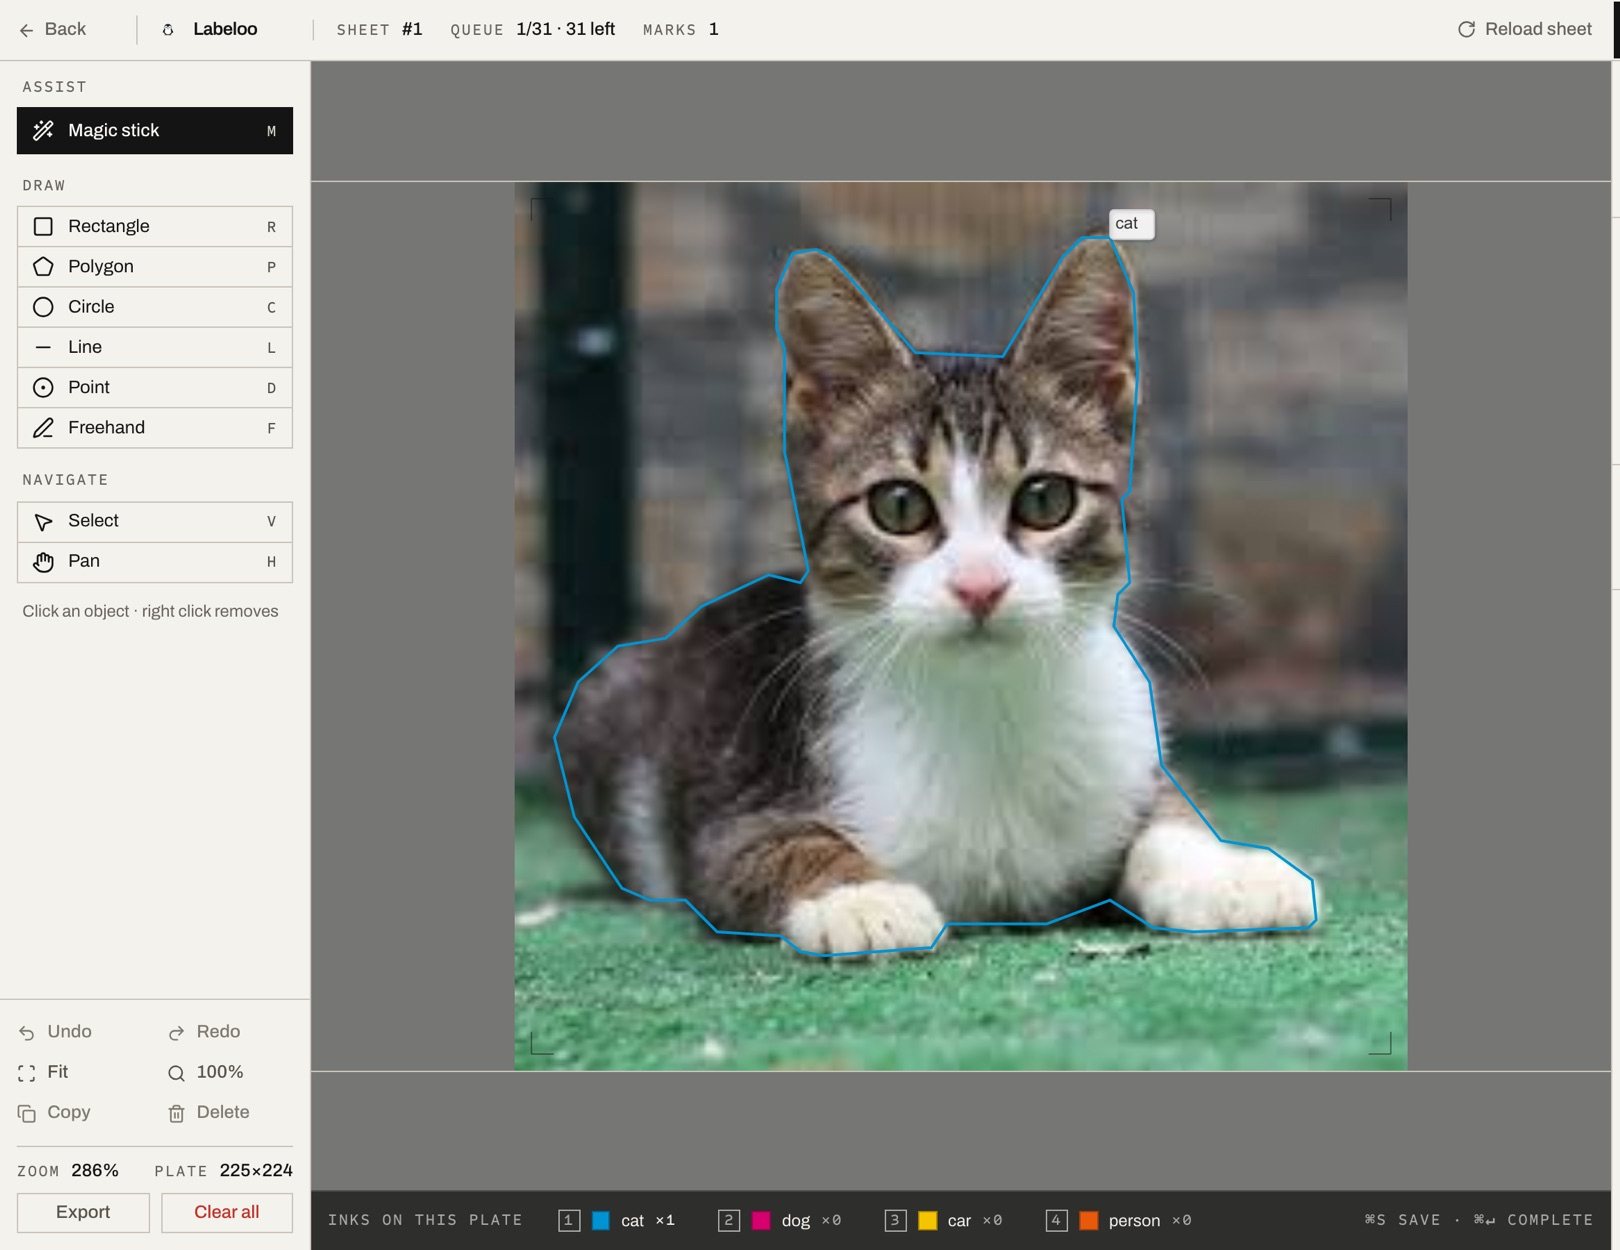The width and height of the screenshot is (1620, 1250).
Task: Select the car label in inks bar
Action: pos(959,1220)
